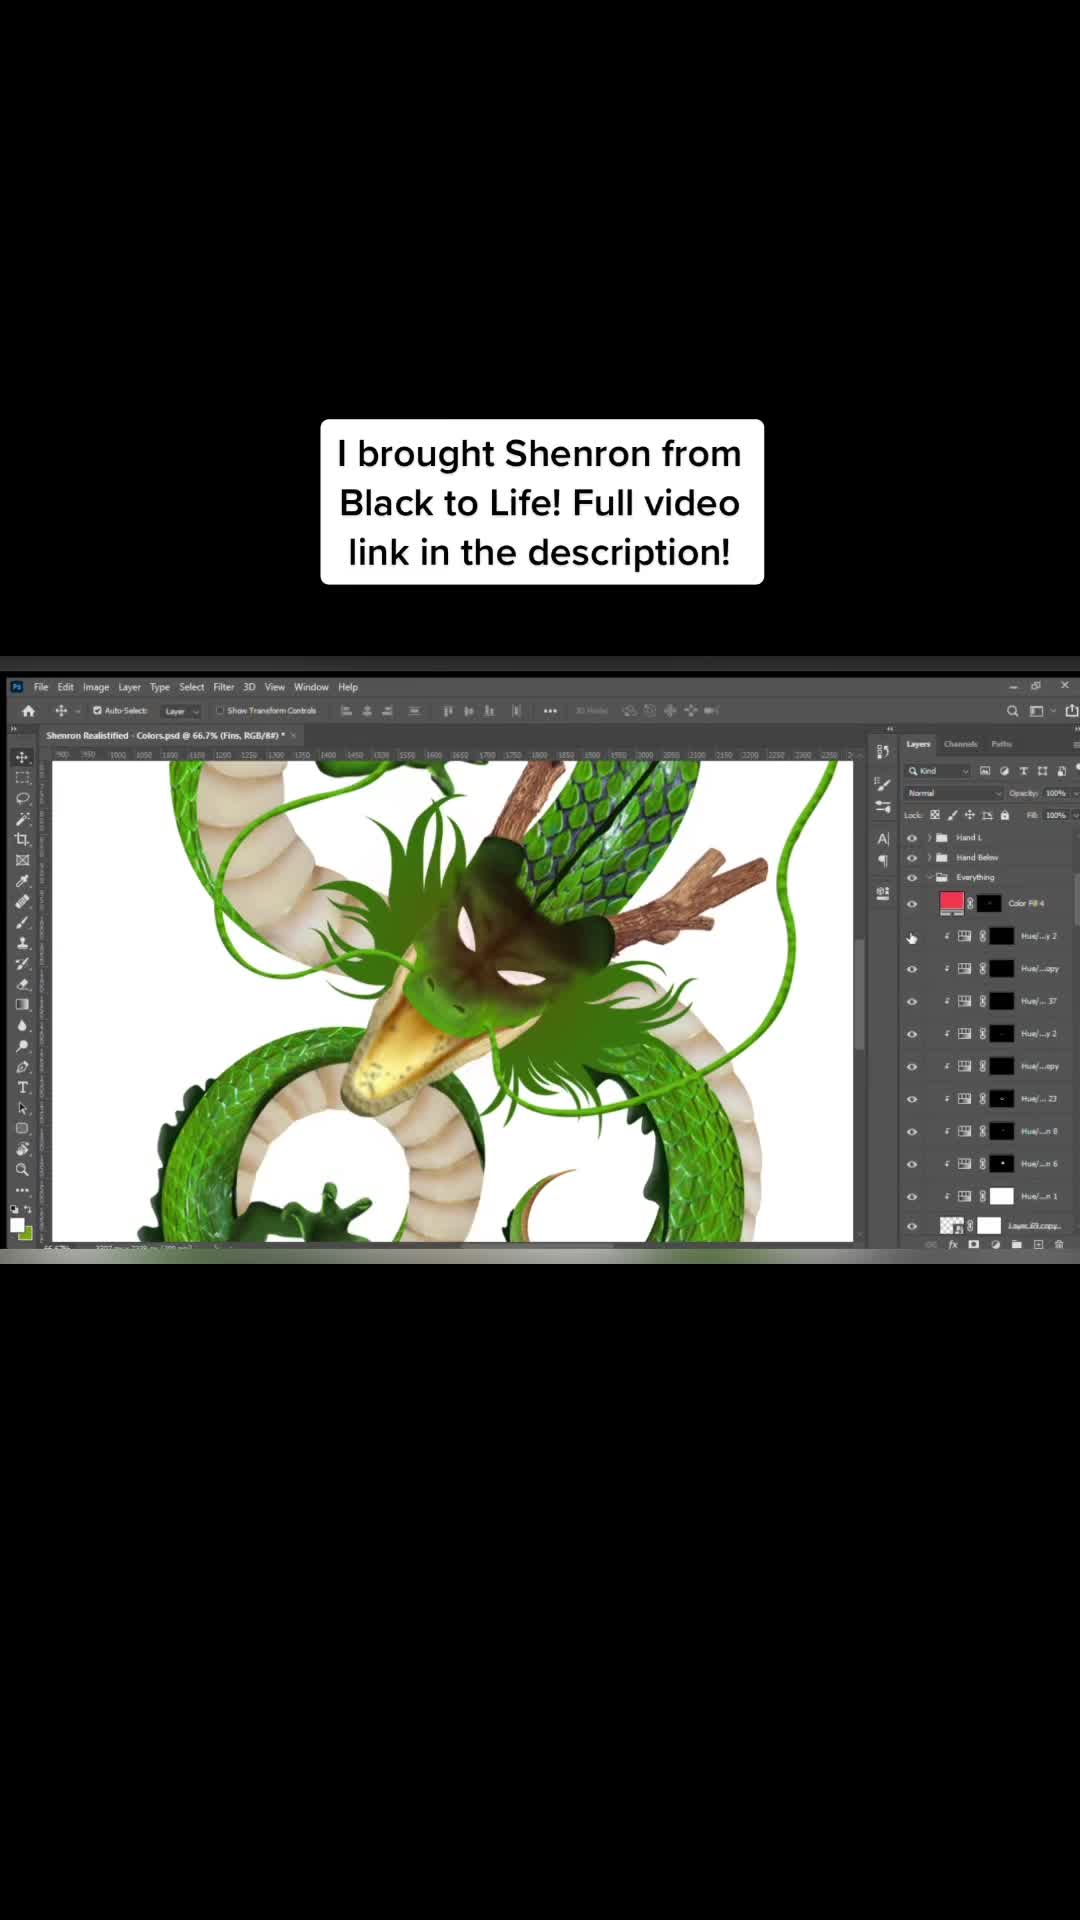Click the Home icon in options bar
1080x1920 pixels.
point(28,711)
